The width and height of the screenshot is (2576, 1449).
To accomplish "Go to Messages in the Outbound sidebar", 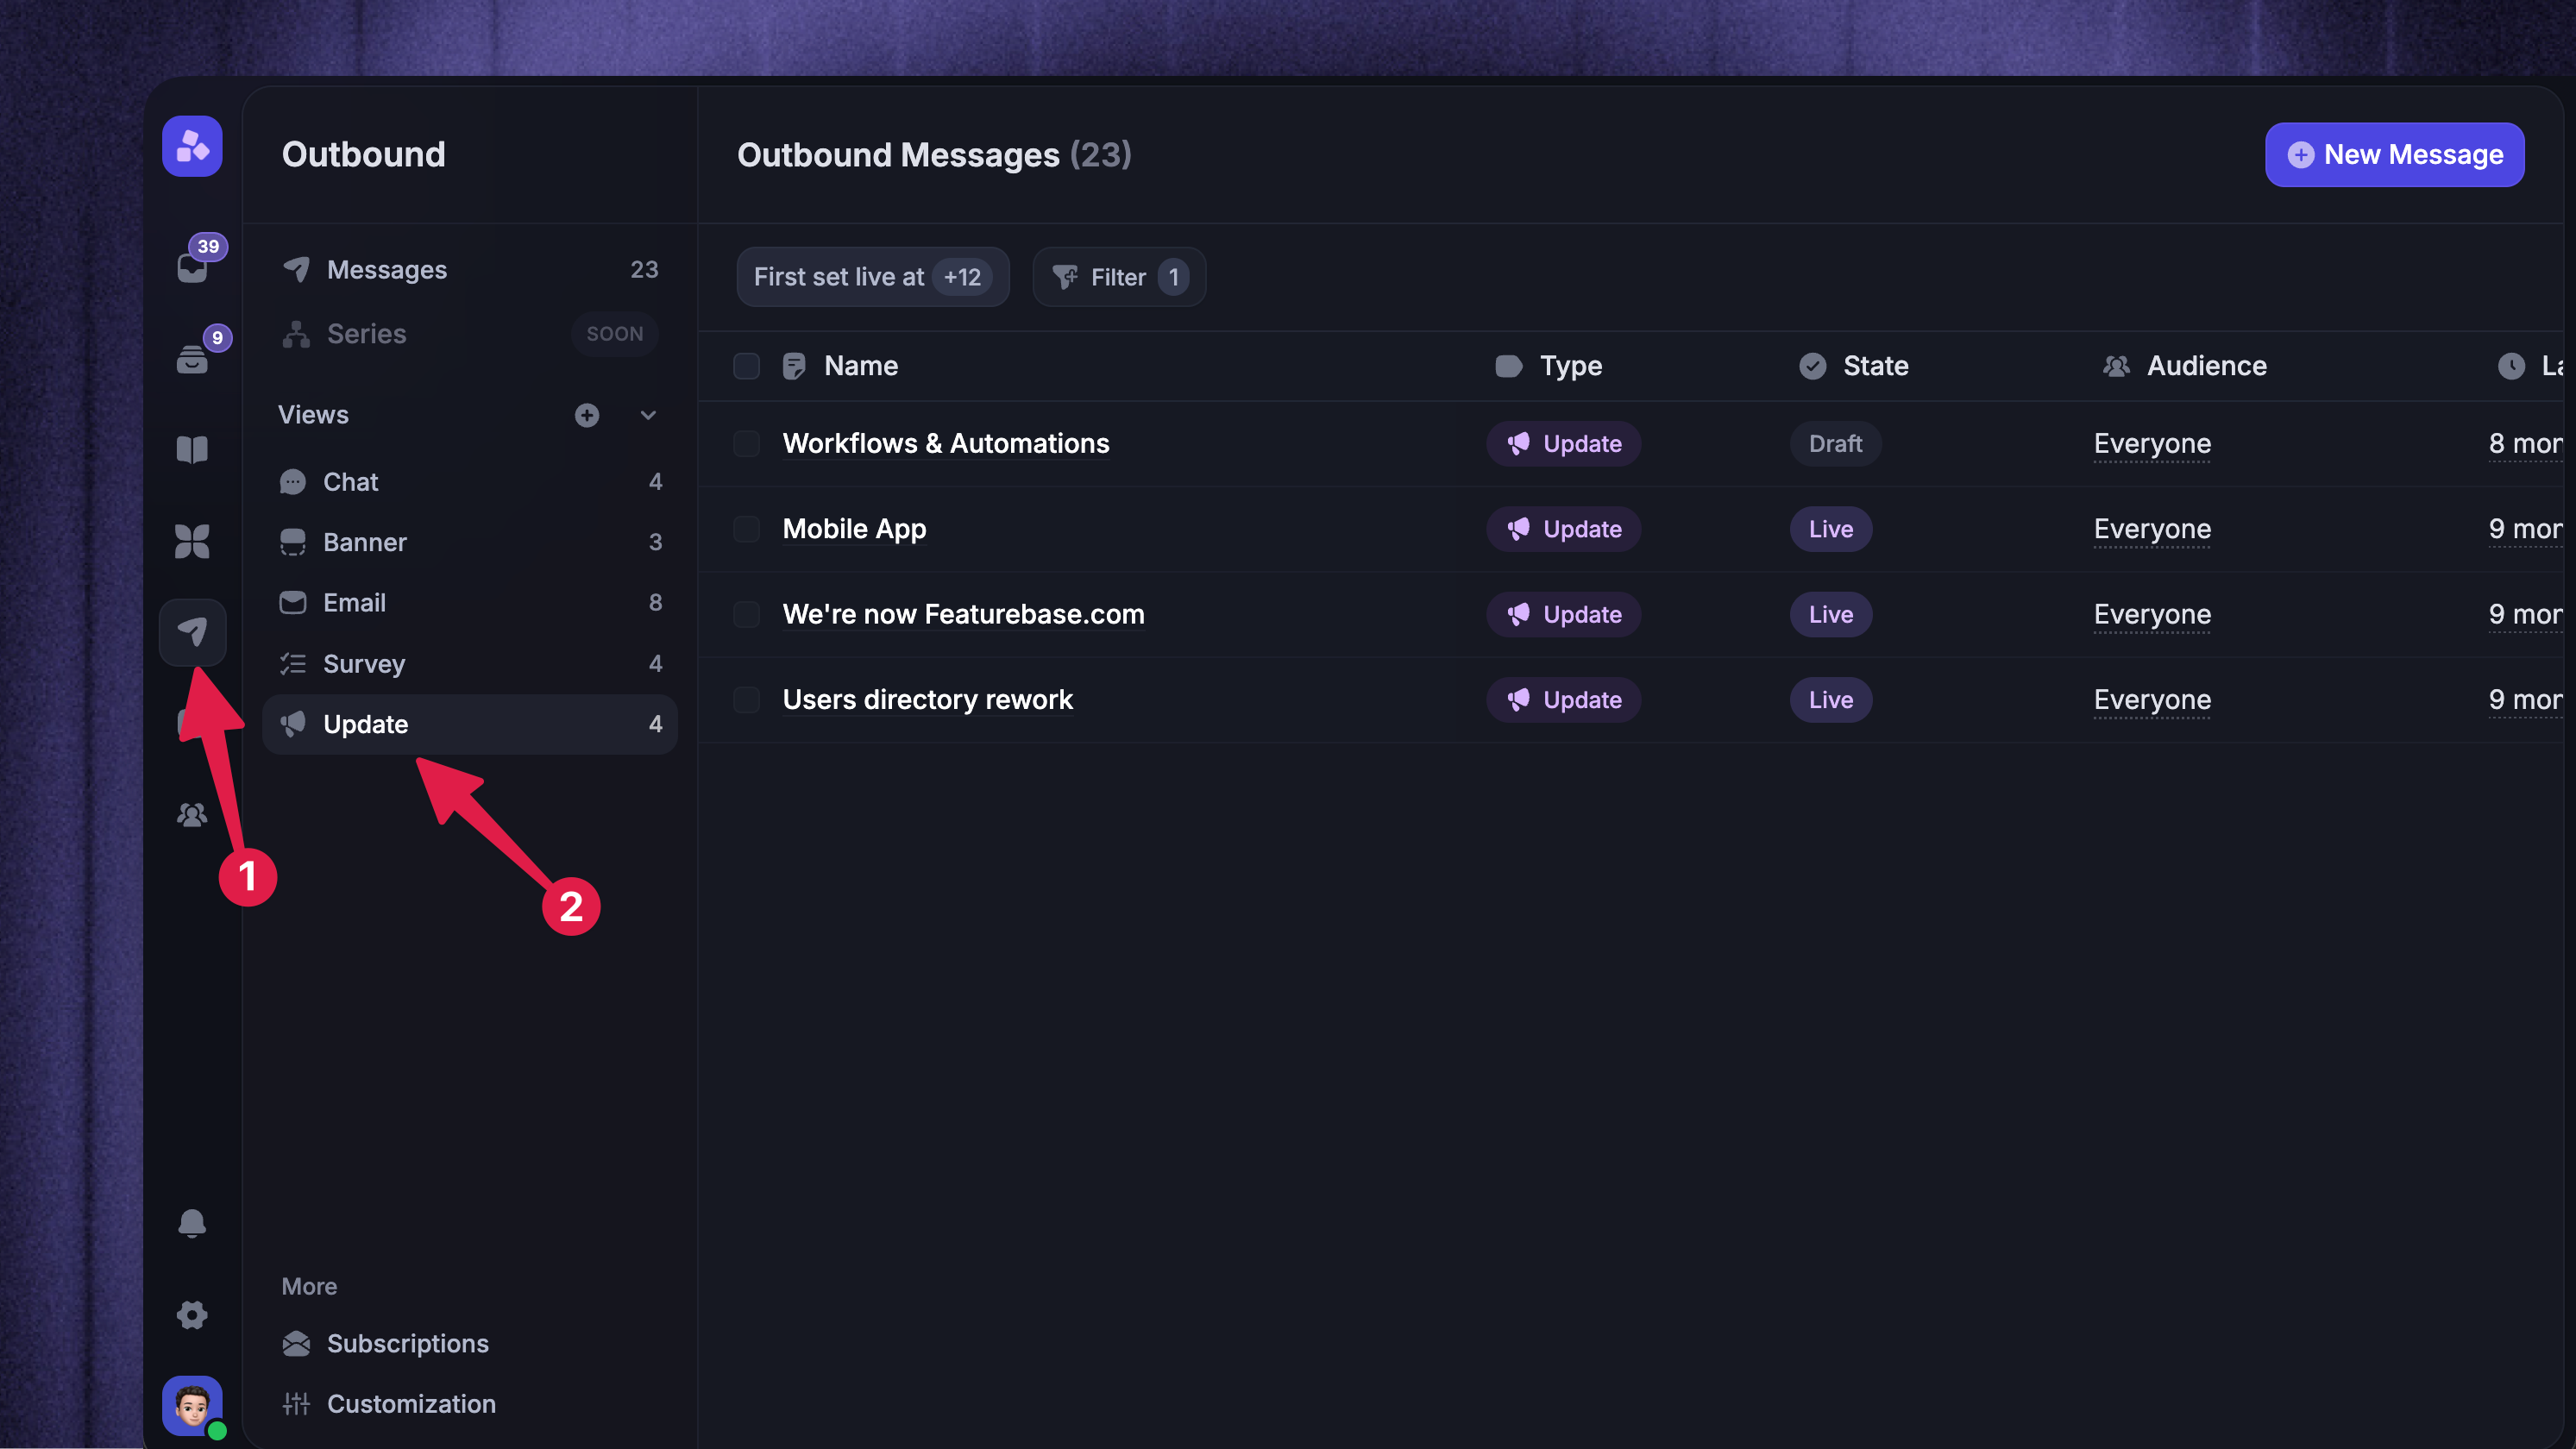I will [470, 270].
